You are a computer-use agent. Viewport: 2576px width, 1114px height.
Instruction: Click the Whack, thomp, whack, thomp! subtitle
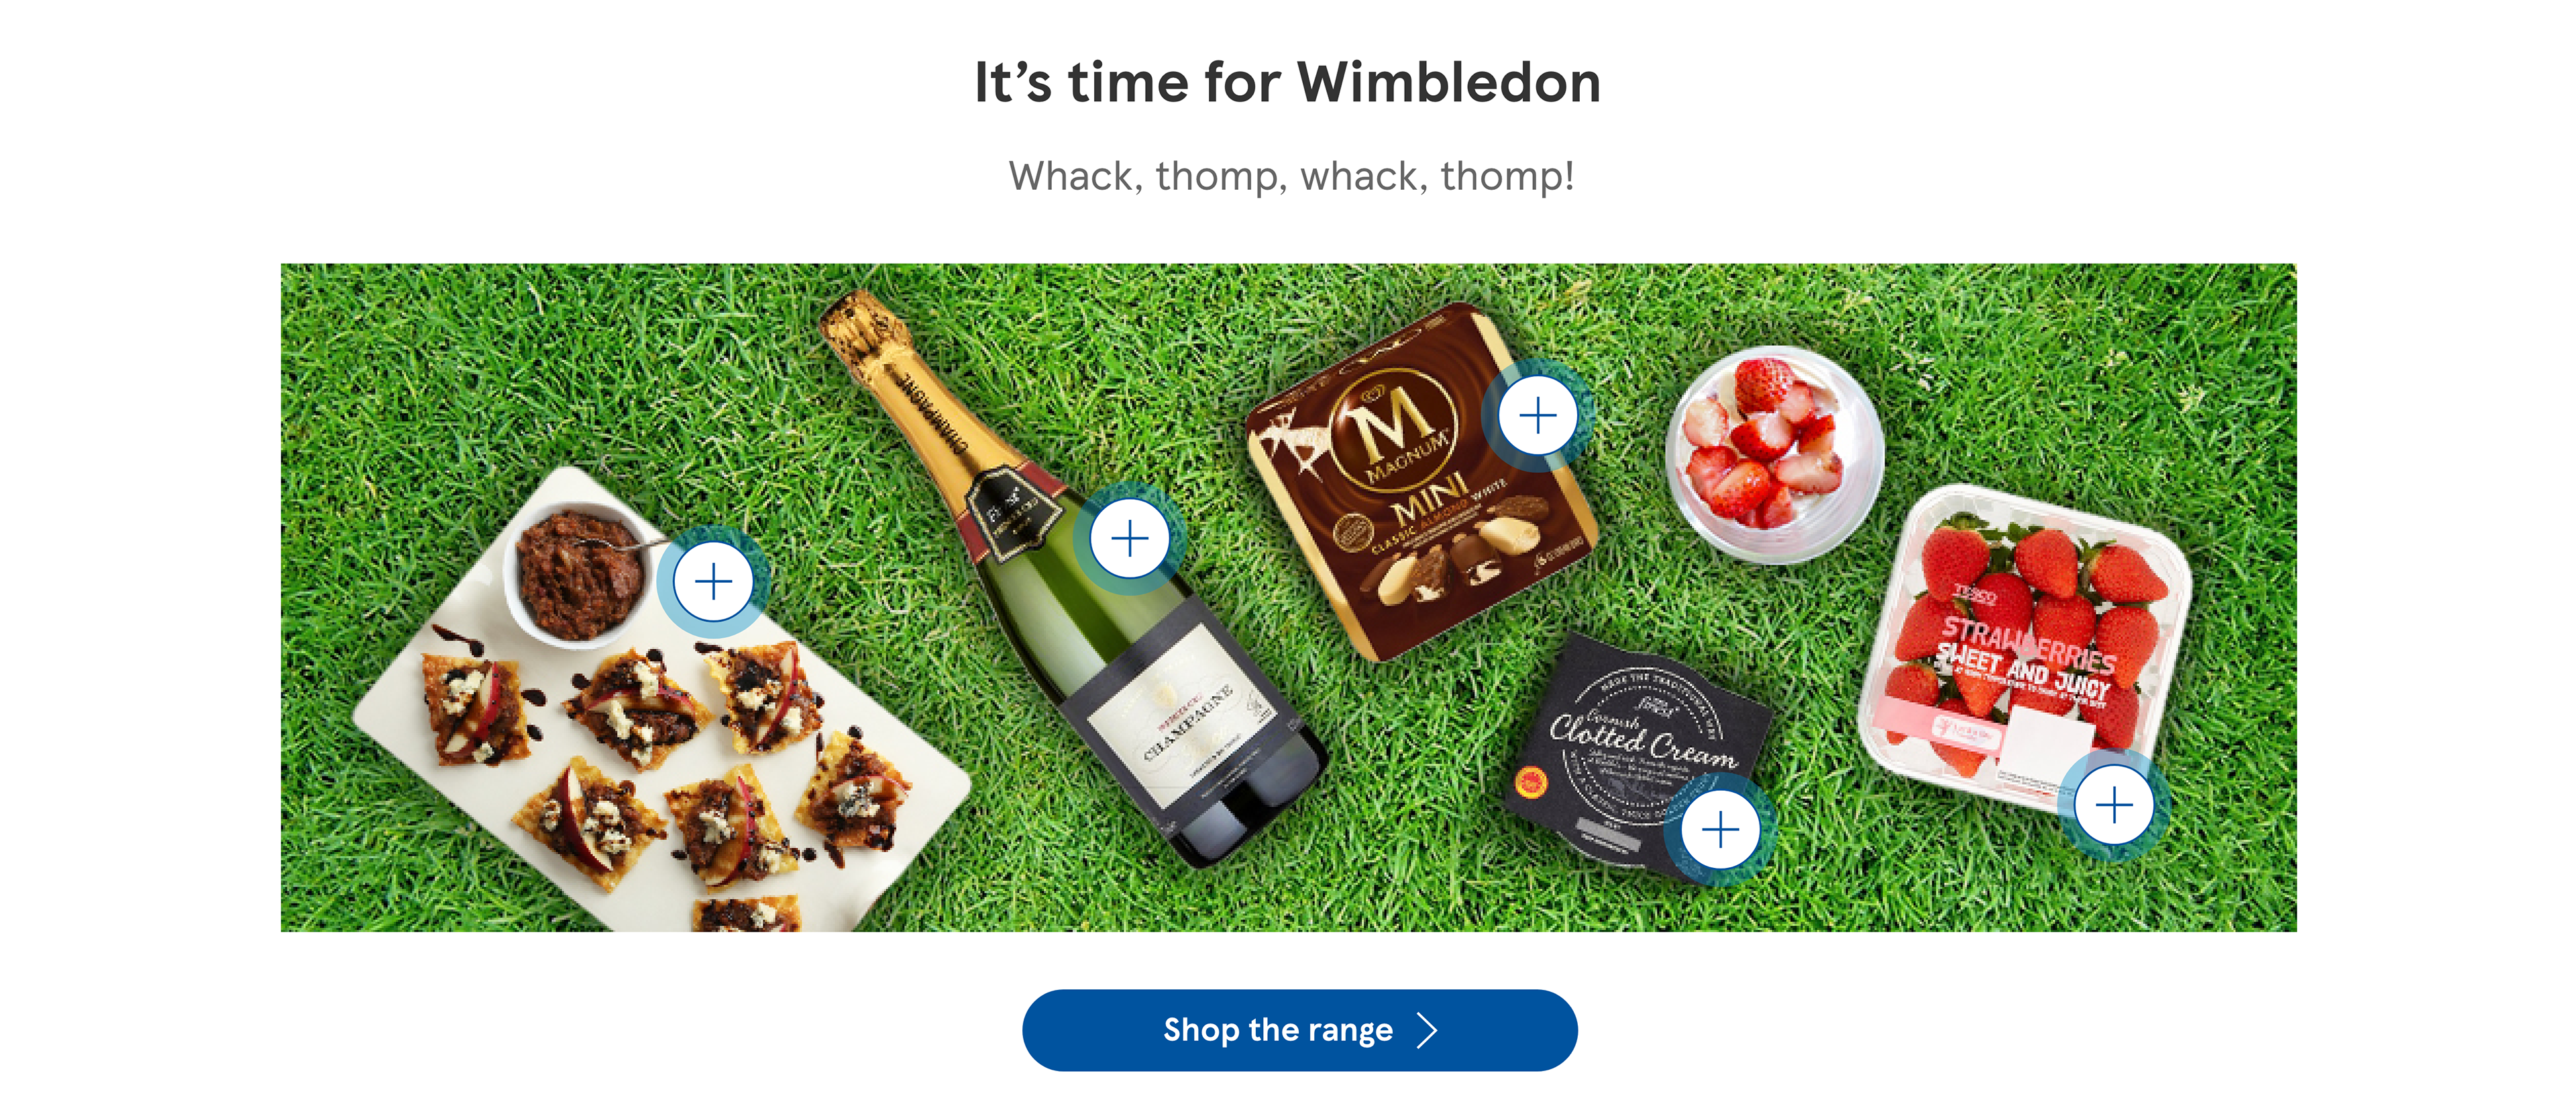pos(1291,176)
